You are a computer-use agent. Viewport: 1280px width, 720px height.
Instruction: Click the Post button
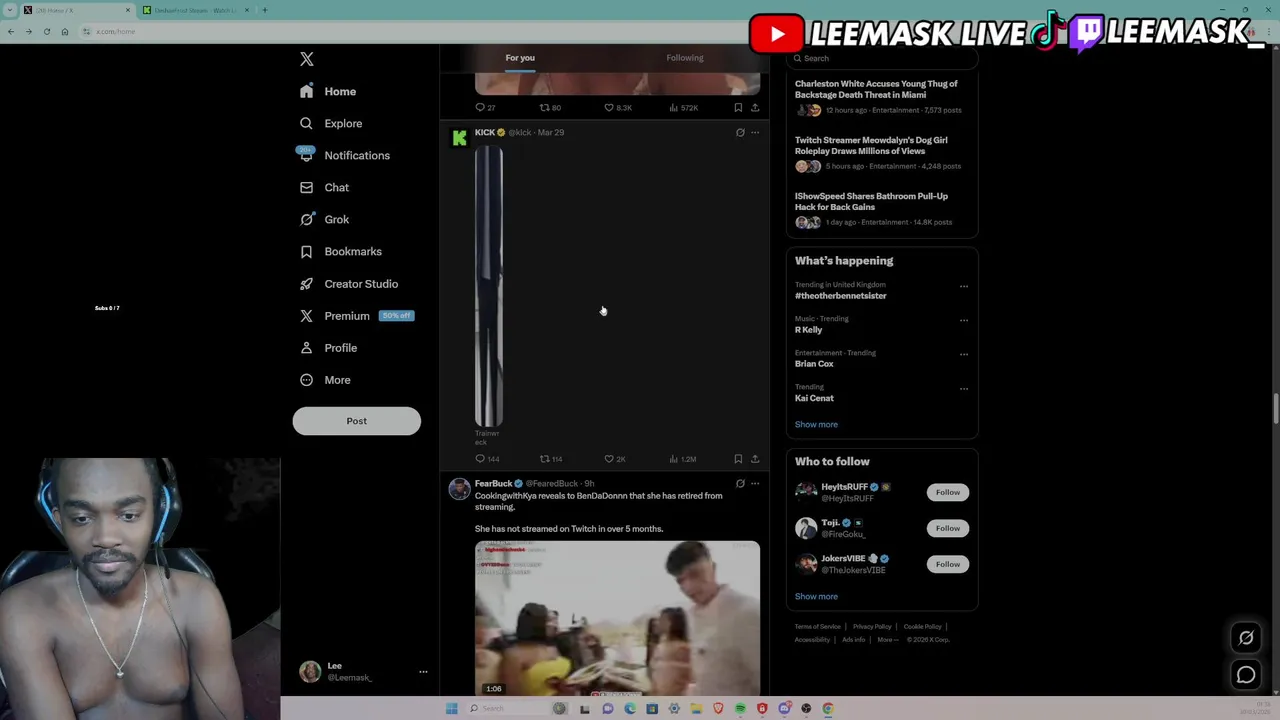356,421
